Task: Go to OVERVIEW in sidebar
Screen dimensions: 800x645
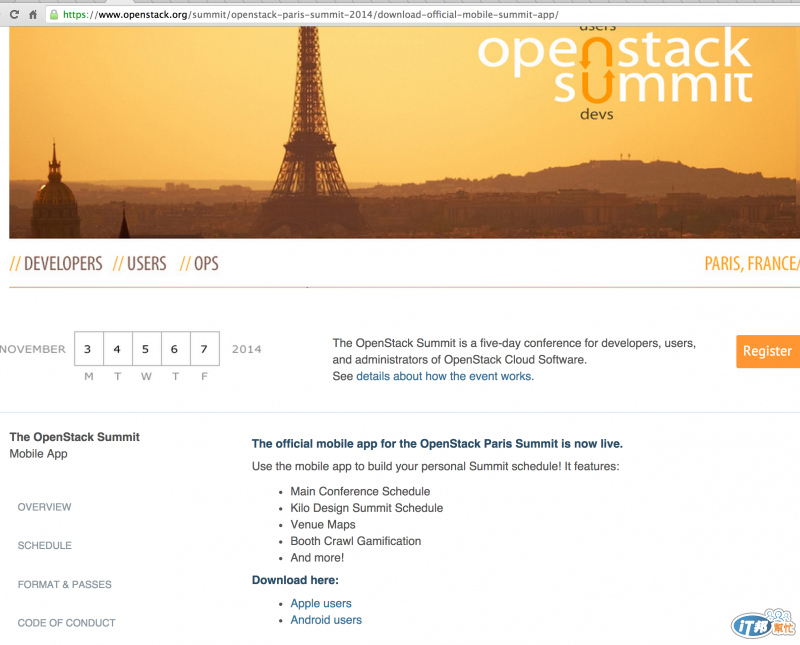Action: pyautogui.click(x=44, y=507)
